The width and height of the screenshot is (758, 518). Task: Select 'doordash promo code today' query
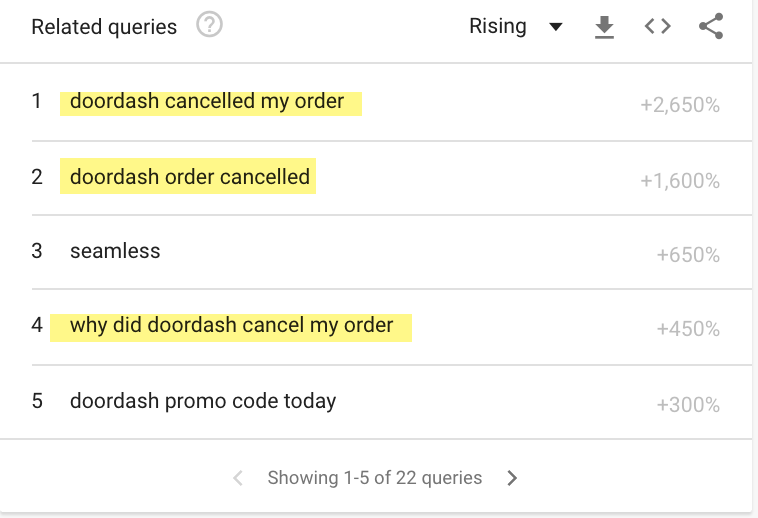point(203,401)
